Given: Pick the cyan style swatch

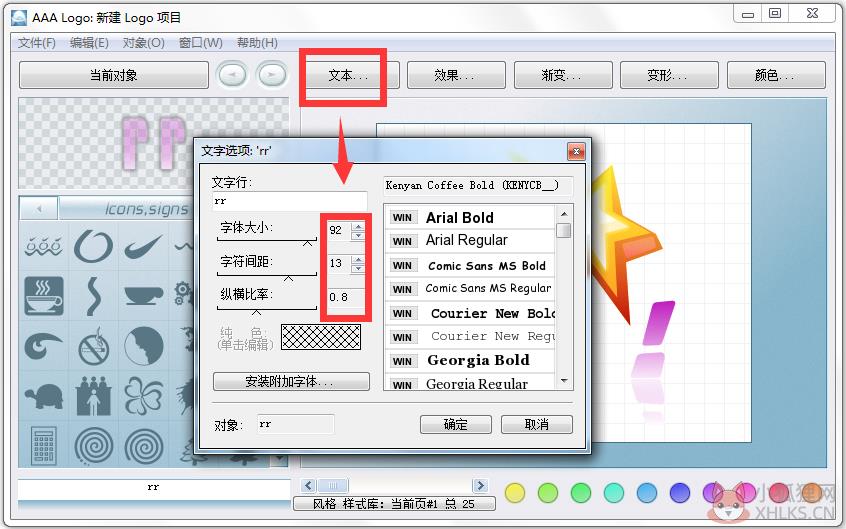Looking at the screenshot, I should click(x=614, y=492).
